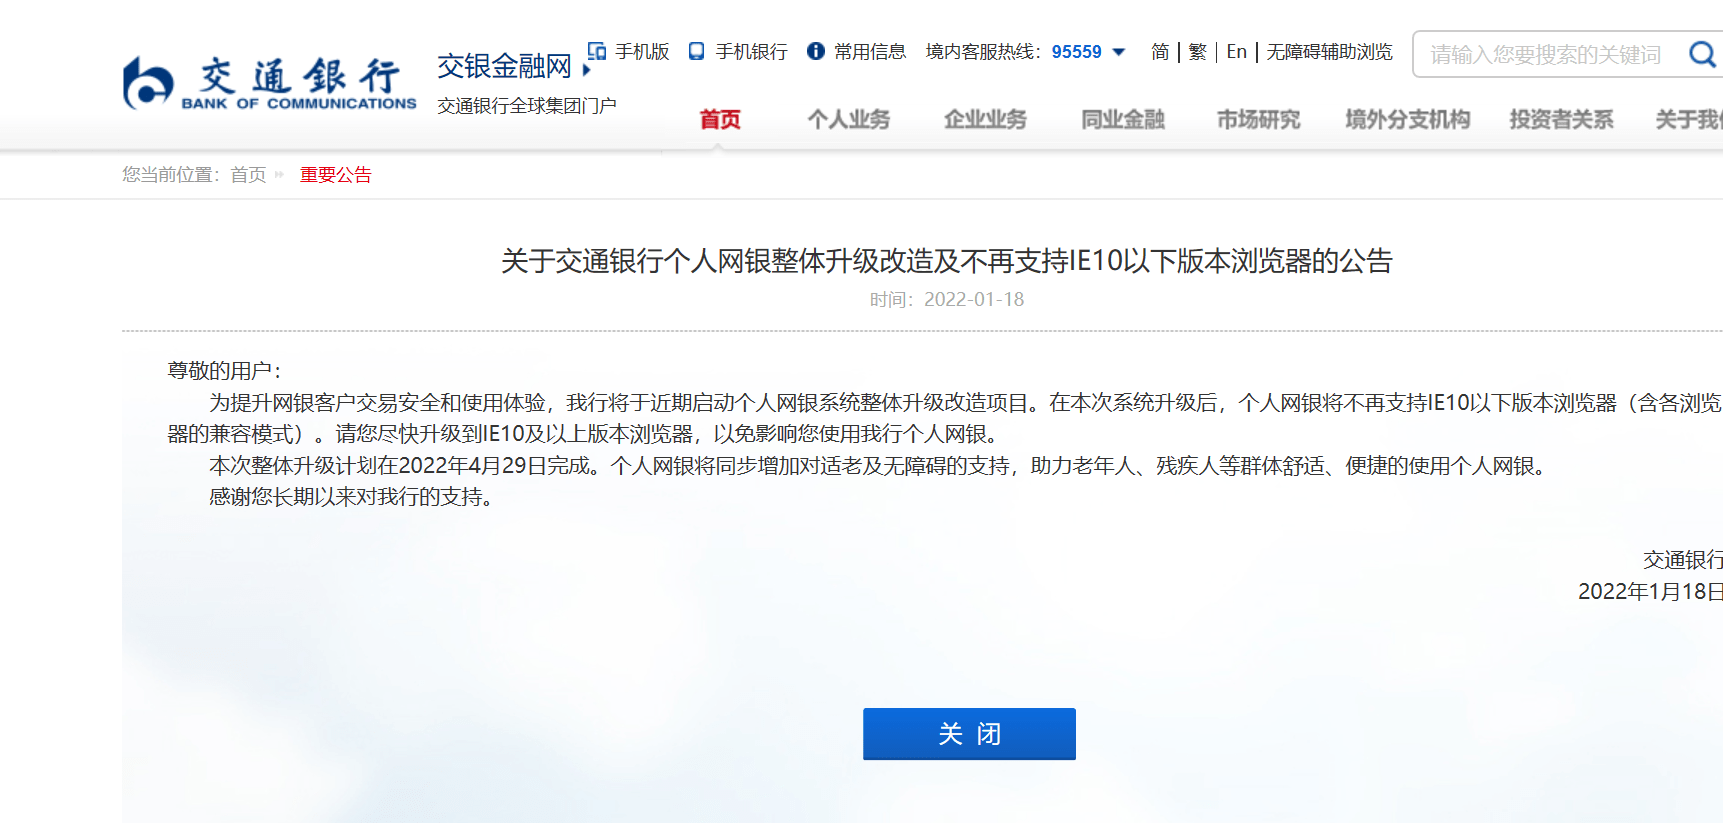
Task: Click the 手机银行 phone icon
Action: pos(697,51)
